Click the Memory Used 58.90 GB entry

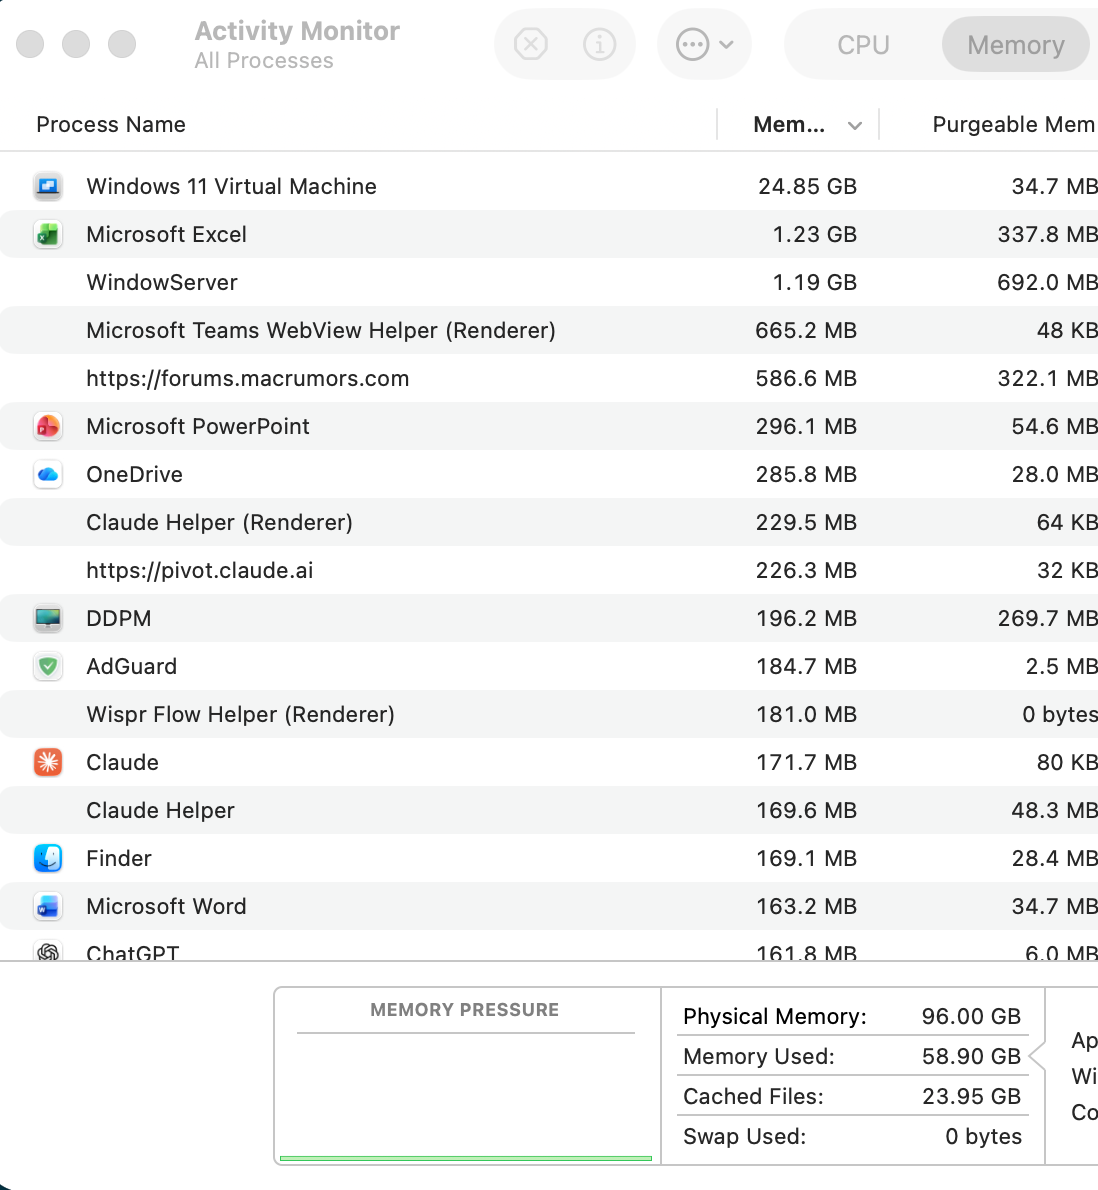tap(851, 1056)
